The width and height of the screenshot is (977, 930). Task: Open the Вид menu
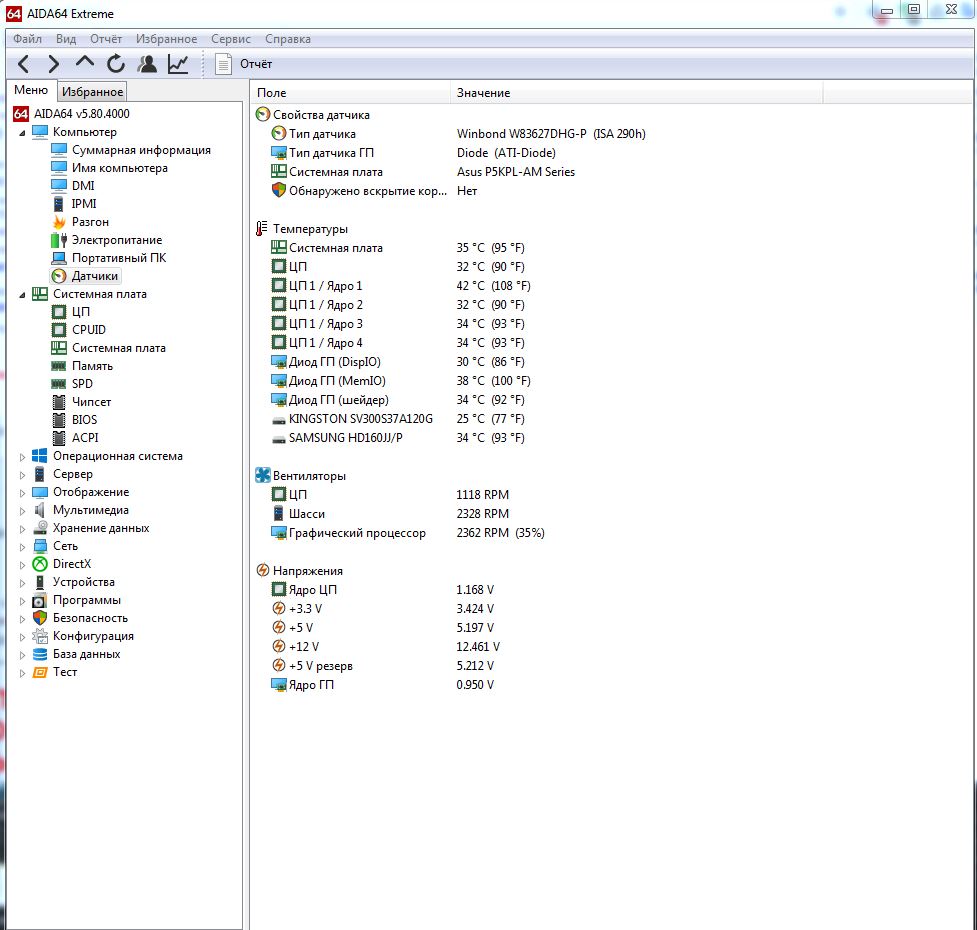66,39
